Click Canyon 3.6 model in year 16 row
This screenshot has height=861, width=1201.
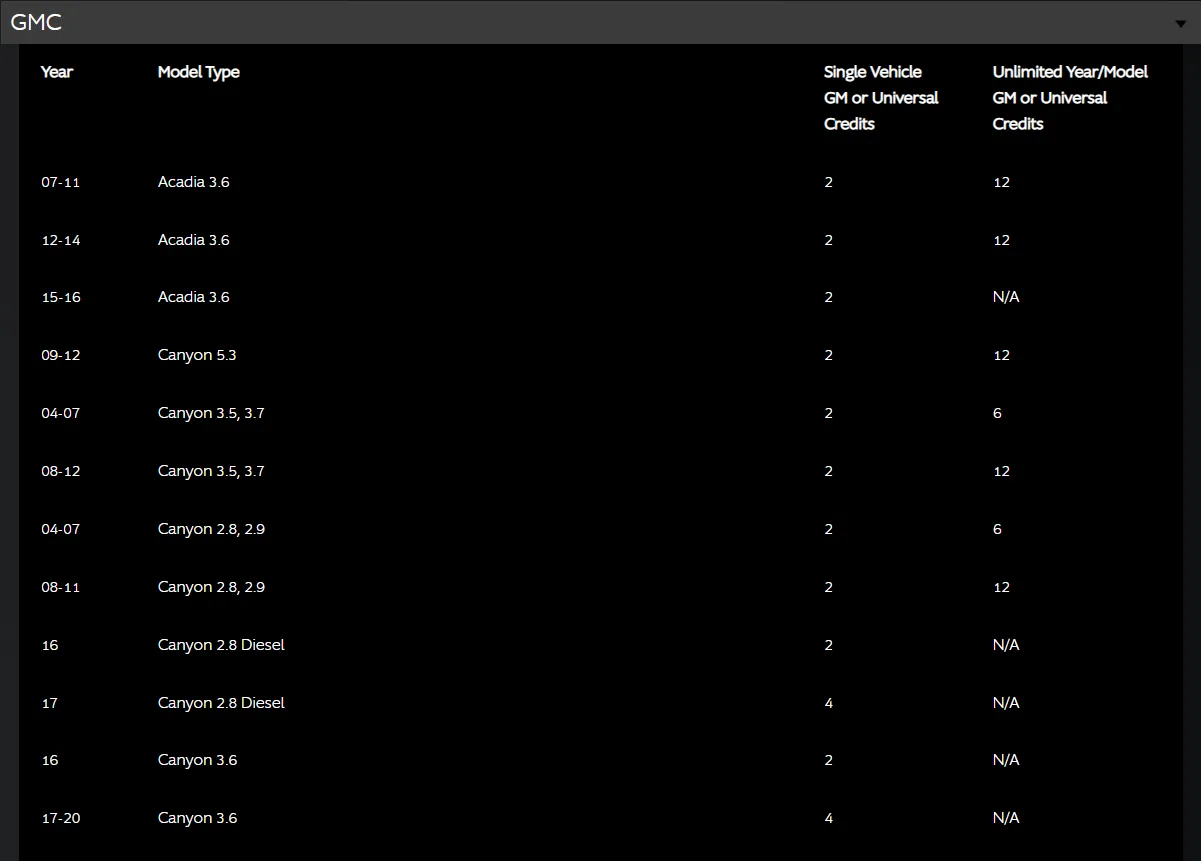pyautogui.click(x=197, y=760)
